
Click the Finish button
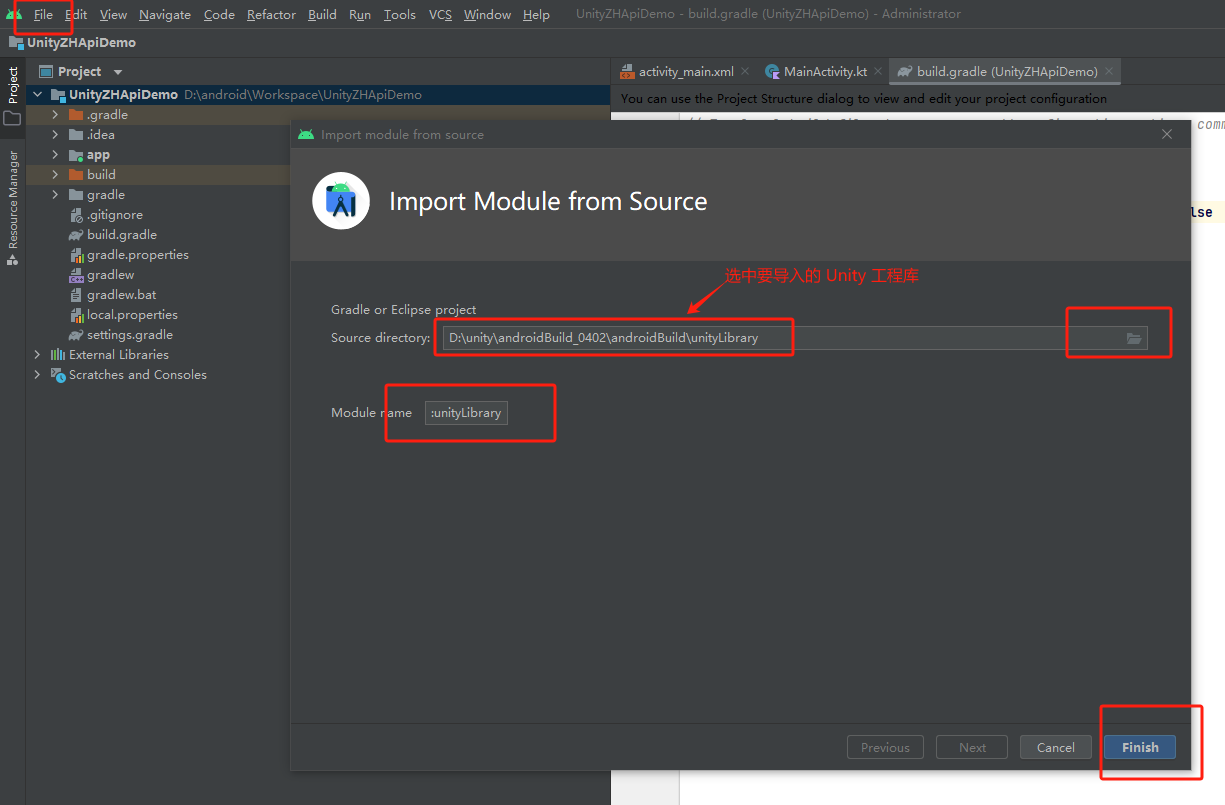tap(1140, 747)
